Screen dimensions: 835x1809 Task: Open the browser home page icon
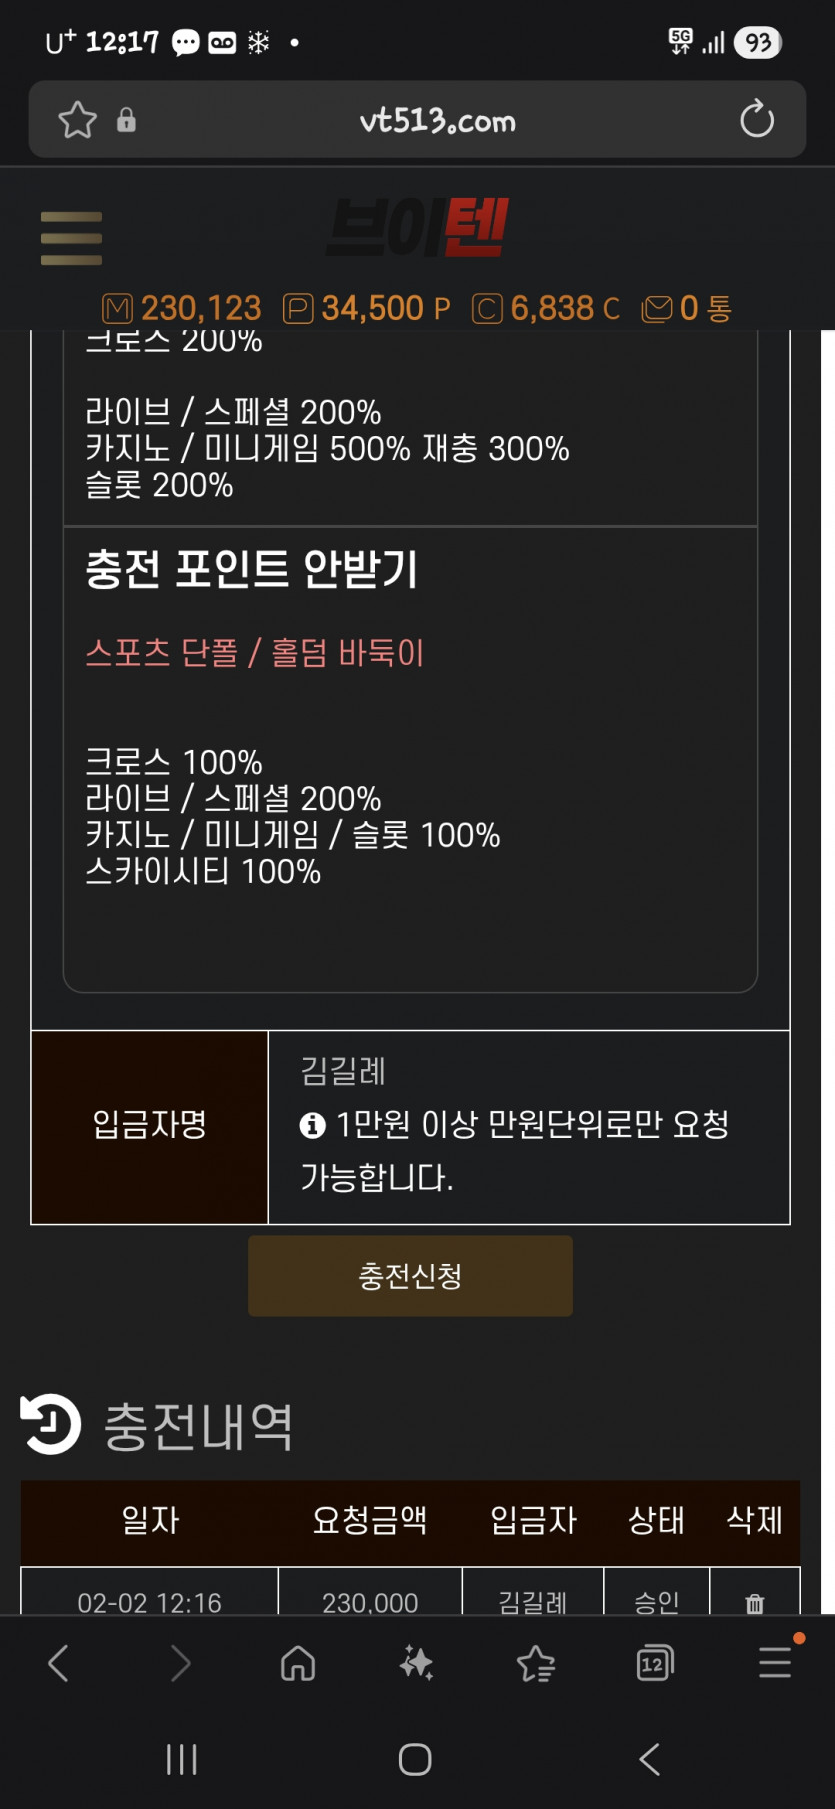[x=298, y=1664]
